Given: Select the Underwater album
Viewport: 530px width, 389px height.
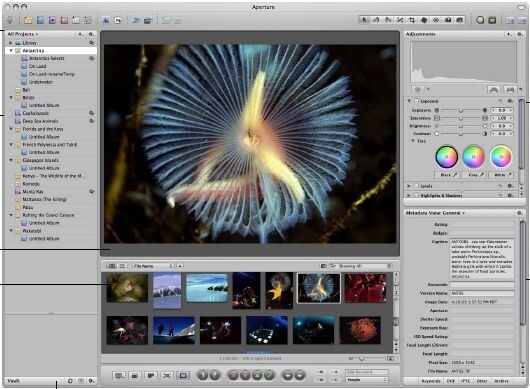Looking at the screenshot, I should (x=41, y=82).
